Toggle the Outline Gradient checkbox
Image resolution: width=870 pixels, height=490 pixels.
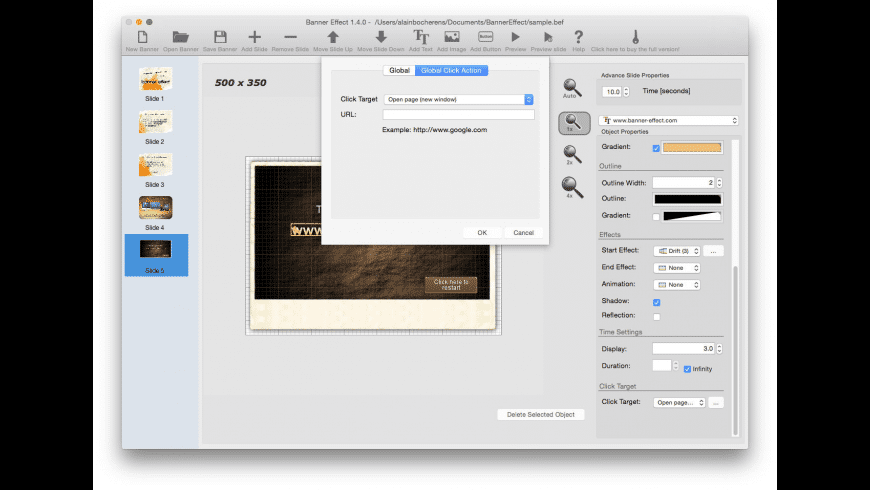(x=656, y=217)
